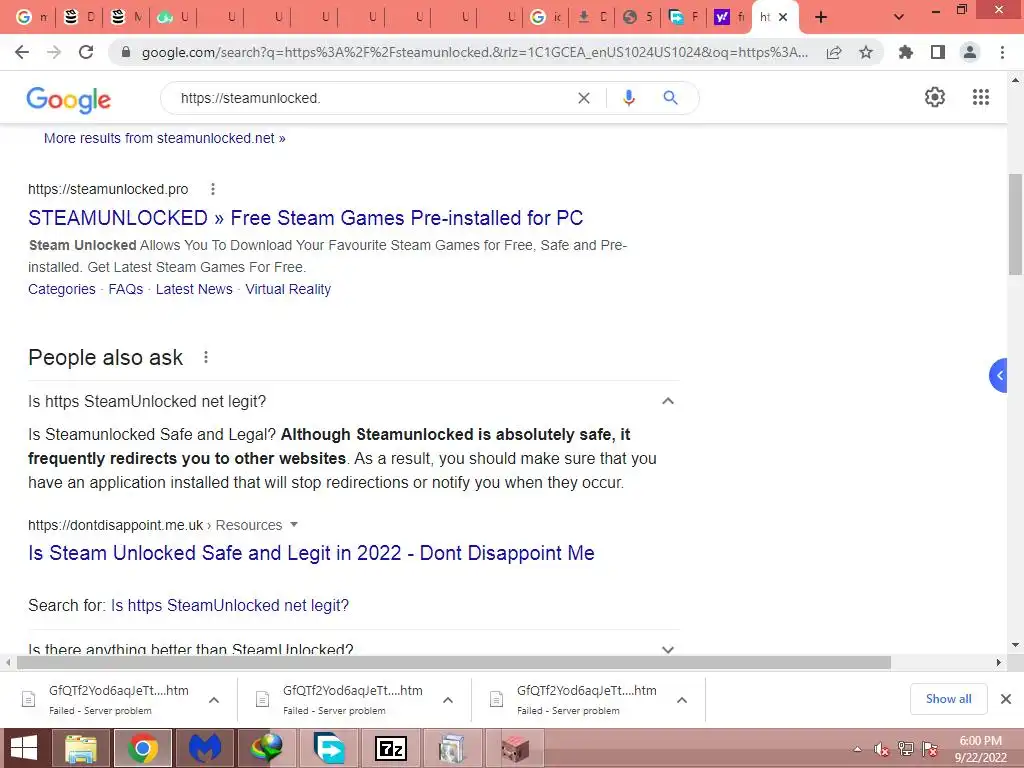Open 'Is Steam Unlocked Safe and Legit in 2022'
Viewport: 1024px width, 768px height.
tap(312, 552)
